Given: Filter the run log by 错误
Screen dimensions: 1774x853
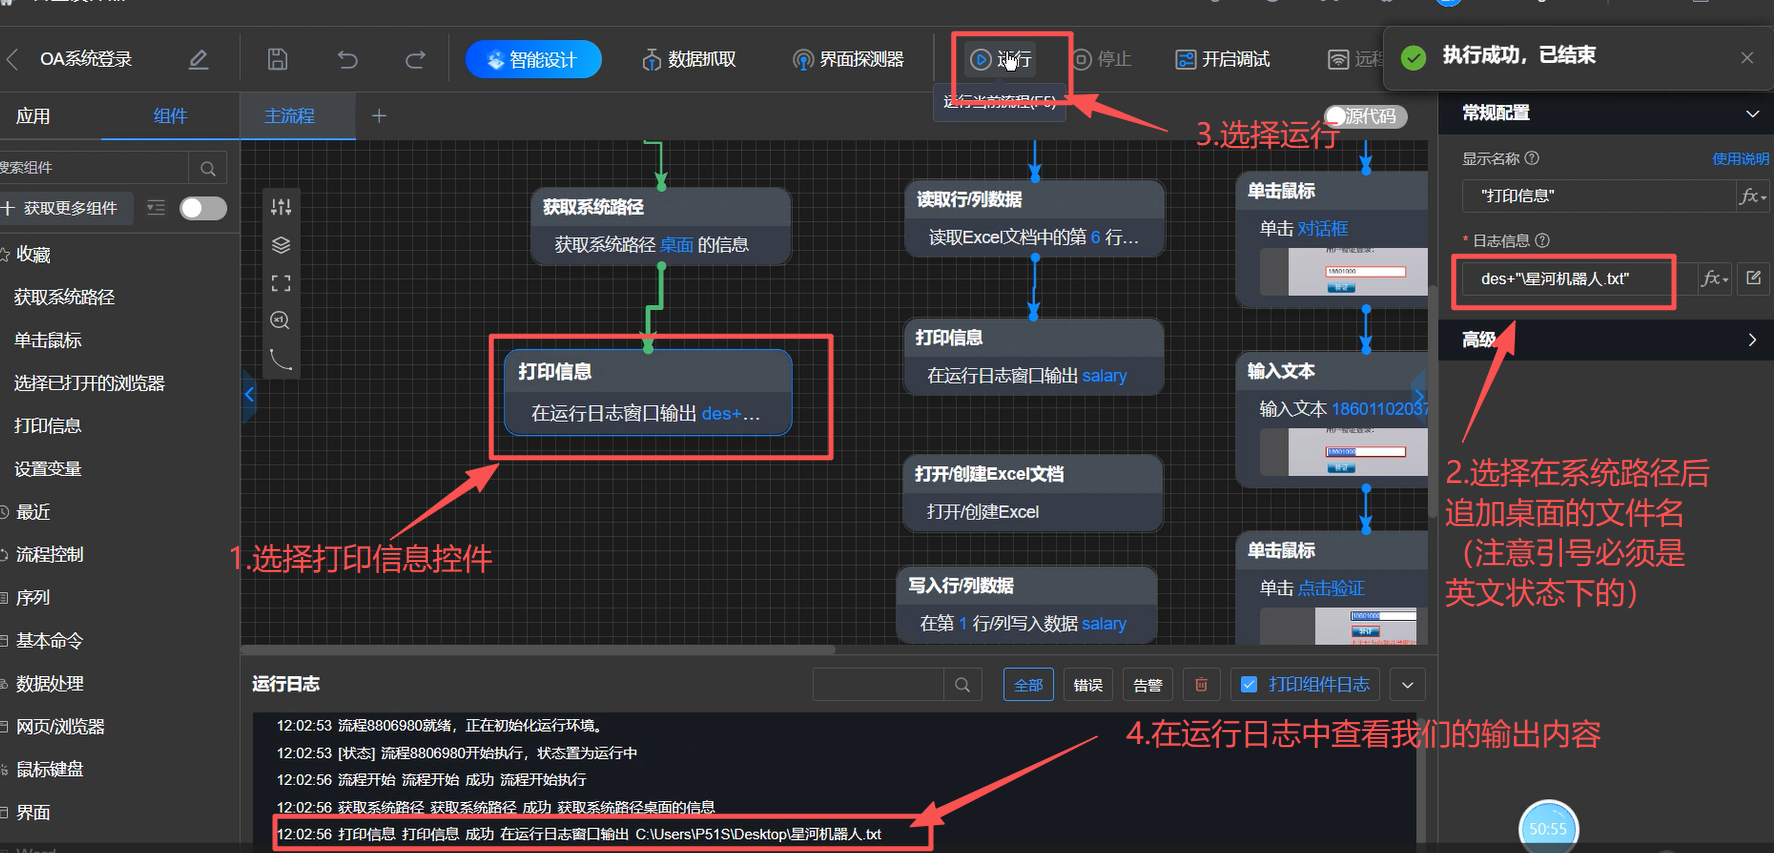Looking at the screenshot, I should [1088, 685].
